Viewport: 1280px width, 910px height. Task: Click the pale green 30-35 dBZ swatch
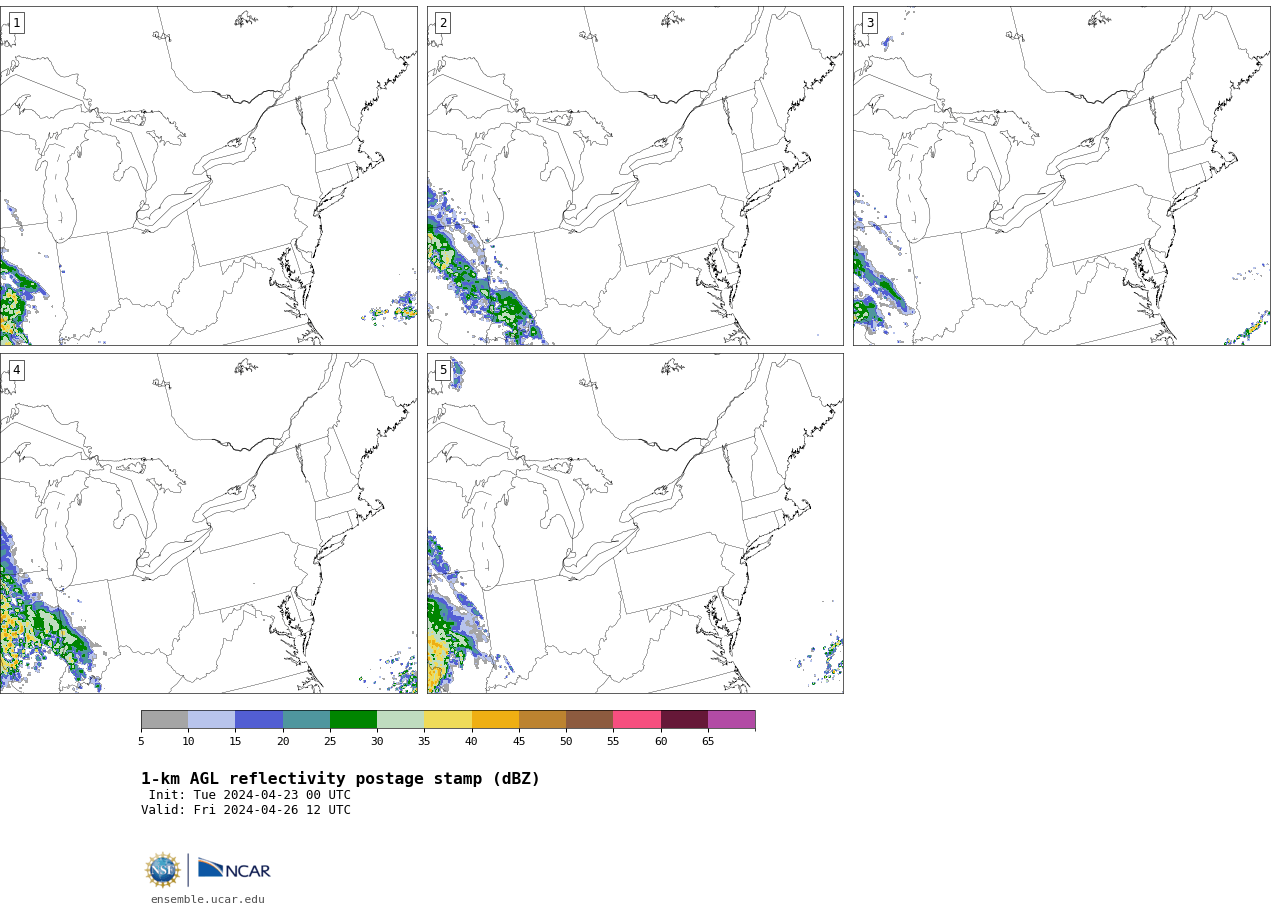click(400, 720)
